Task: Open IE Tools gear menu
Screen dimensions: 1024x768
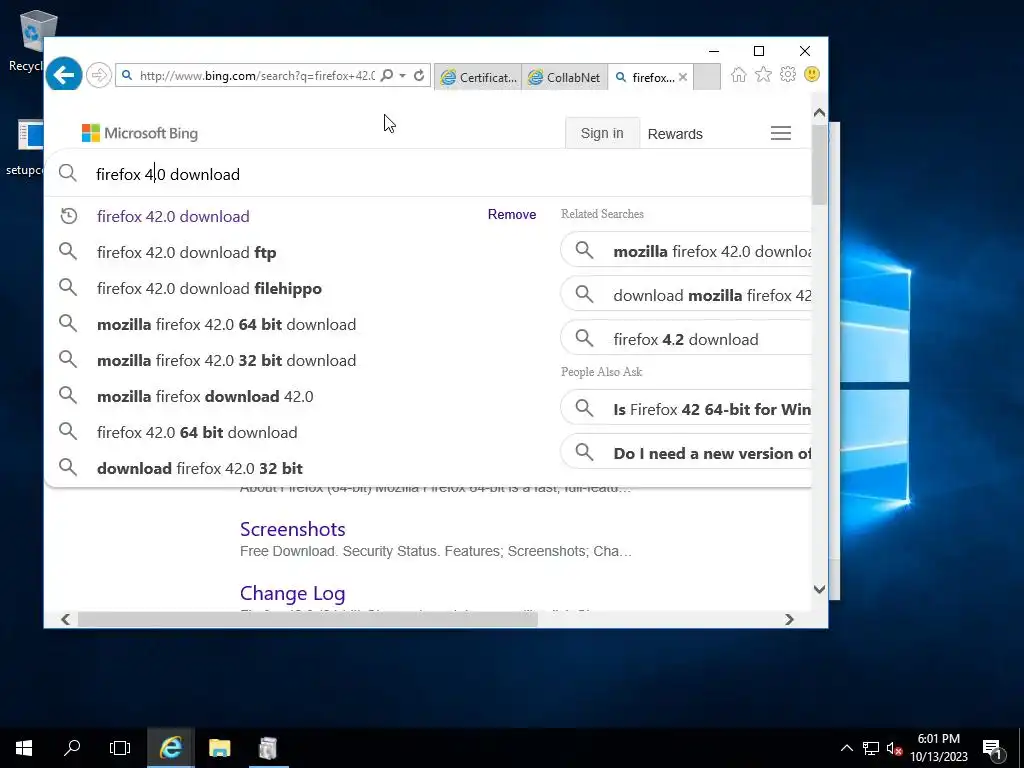Action: point(788,74)
